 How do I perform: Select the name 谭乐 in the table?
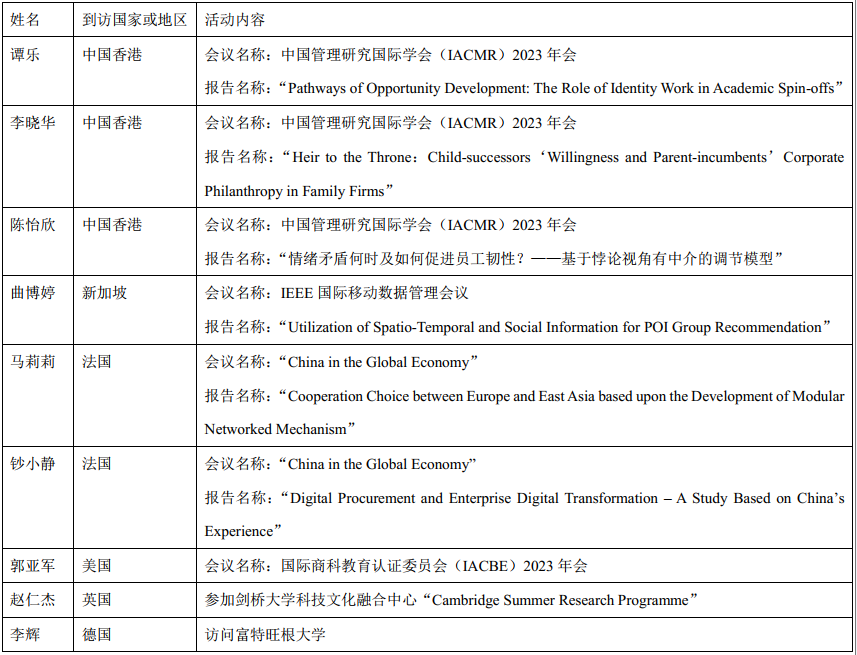tap(25, 54)
